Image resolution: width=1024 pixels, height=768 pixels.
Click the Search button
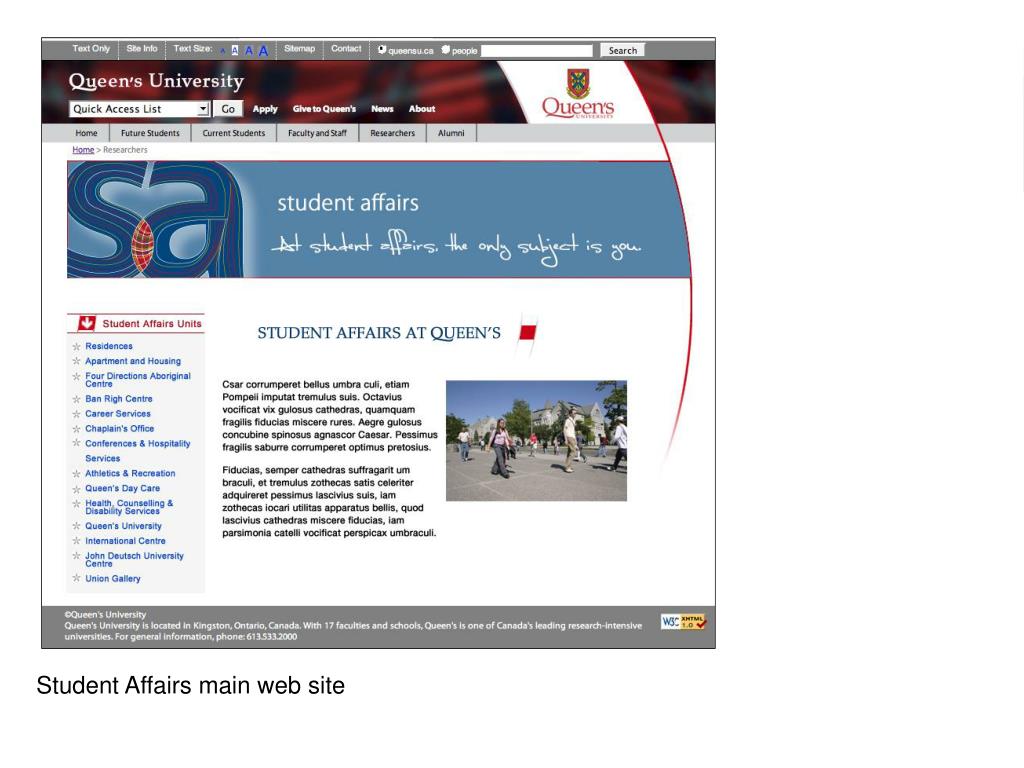tap(622, 50)
